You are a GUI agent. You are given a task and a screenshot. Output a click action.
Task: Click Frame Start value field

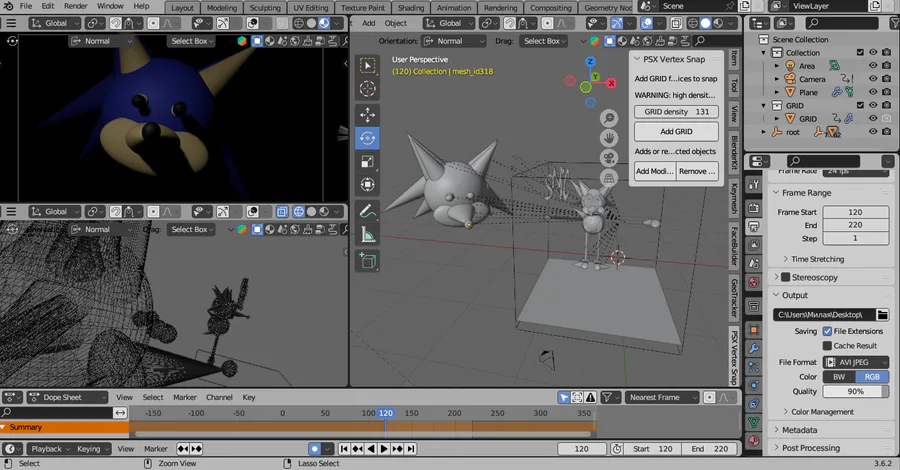pyautogui.click(x=856, y=212)
